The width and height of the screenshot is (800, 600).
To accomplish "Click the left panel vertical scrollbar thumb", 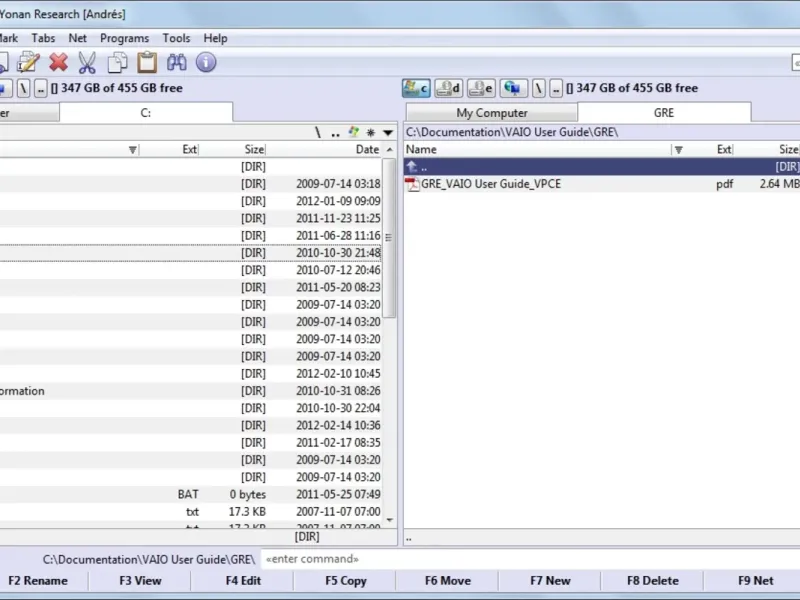I will [x=389, y=238].
